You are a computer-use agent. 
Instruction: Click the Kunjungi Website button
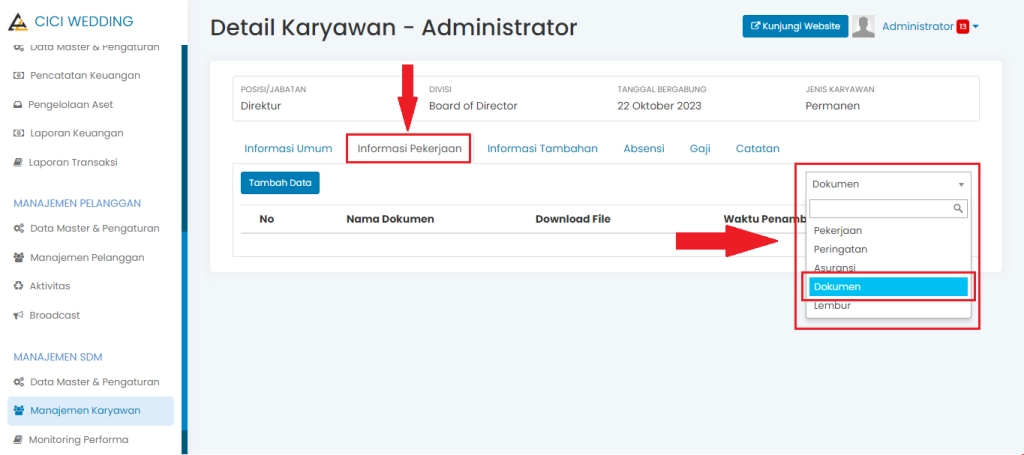(795, 26)
